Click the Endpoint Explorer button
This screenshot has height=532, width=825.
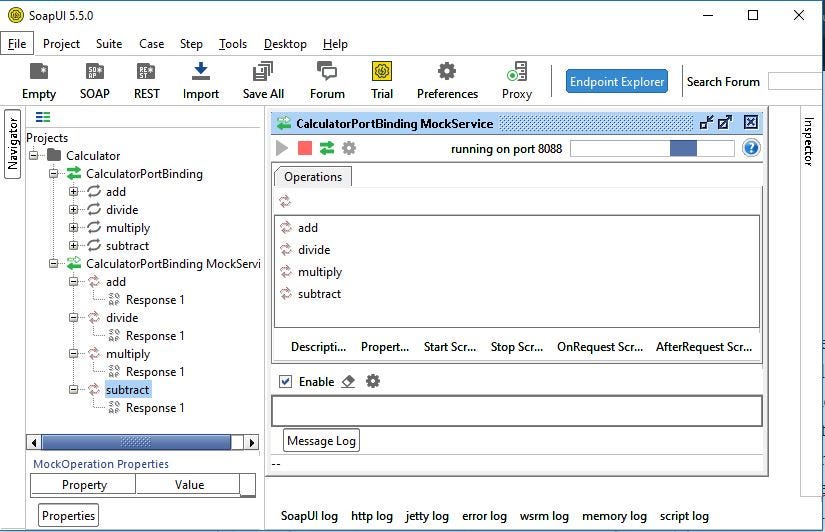pyautogui.click(x=617, y=82)
